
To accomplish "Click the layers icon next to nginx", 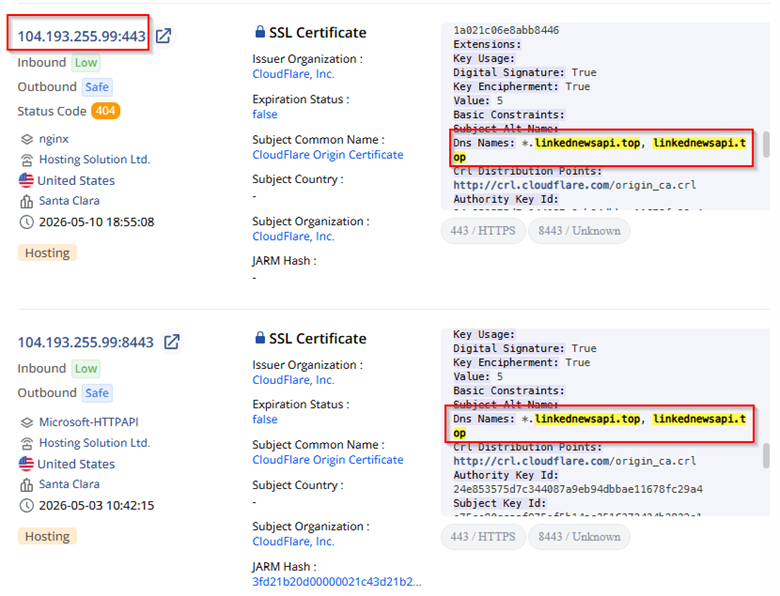I will tap(26, 139).
